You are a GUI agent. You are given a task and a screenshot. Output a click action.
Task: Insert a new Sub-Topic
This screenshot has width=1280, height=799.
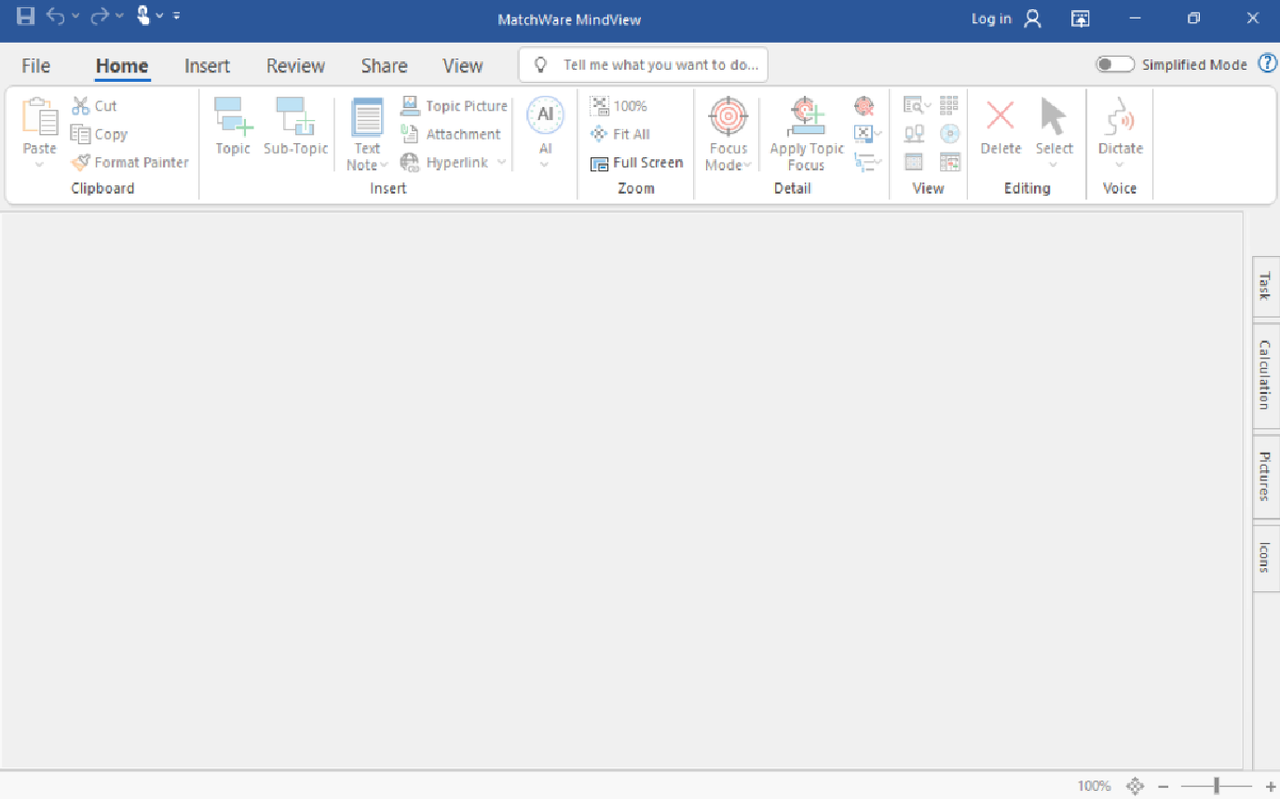coord(296,126)
